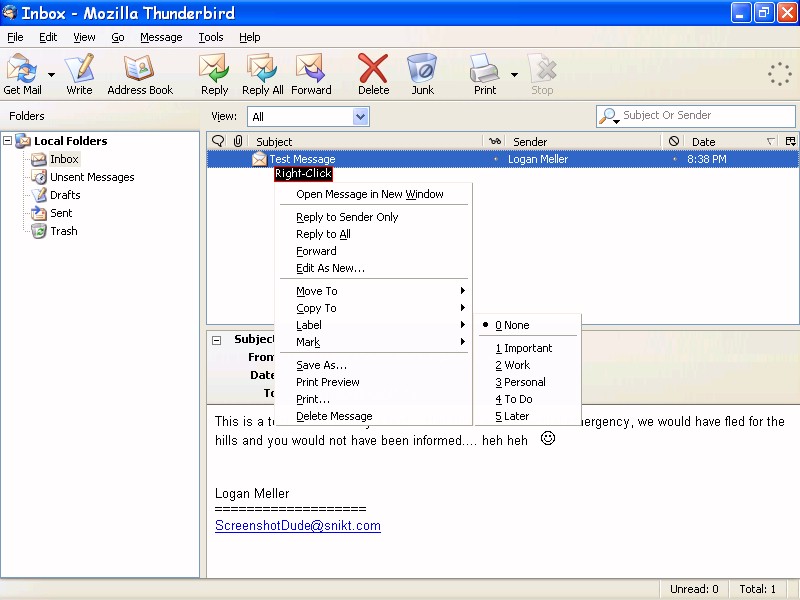
Task: Collapse the Local Folders tree
Action: pos(8,140)
